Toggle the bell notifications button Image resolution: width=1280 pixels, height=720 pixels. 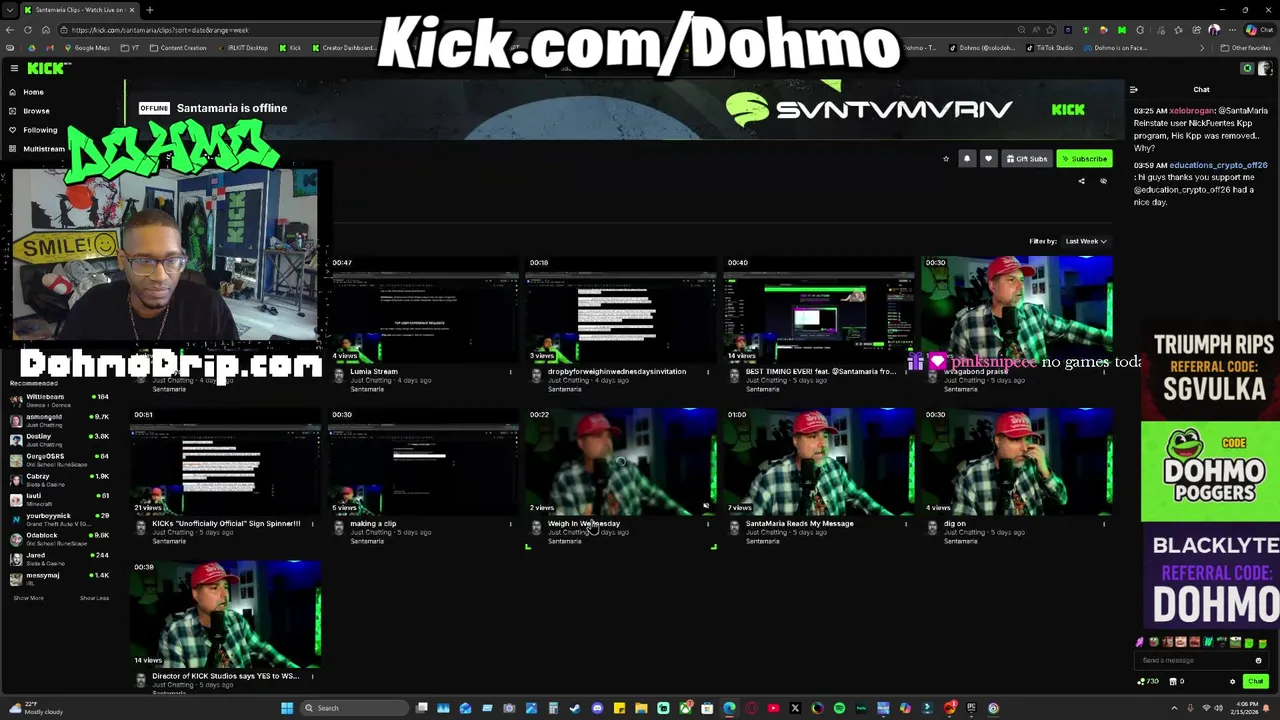[967, 159]
